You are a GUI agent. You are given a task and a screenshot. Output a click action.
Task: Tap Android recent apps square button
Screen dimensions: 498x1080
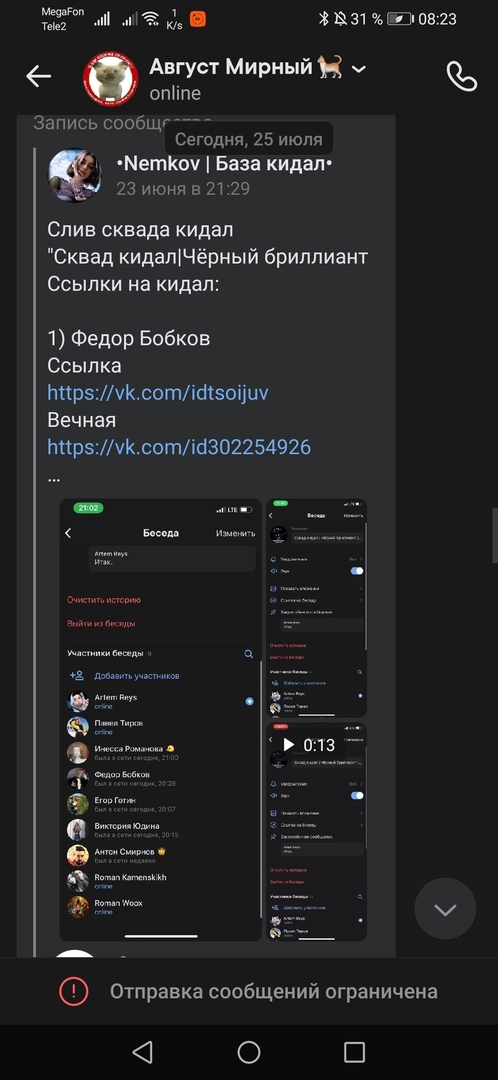pyautogui.click(x=354, y=1052)
